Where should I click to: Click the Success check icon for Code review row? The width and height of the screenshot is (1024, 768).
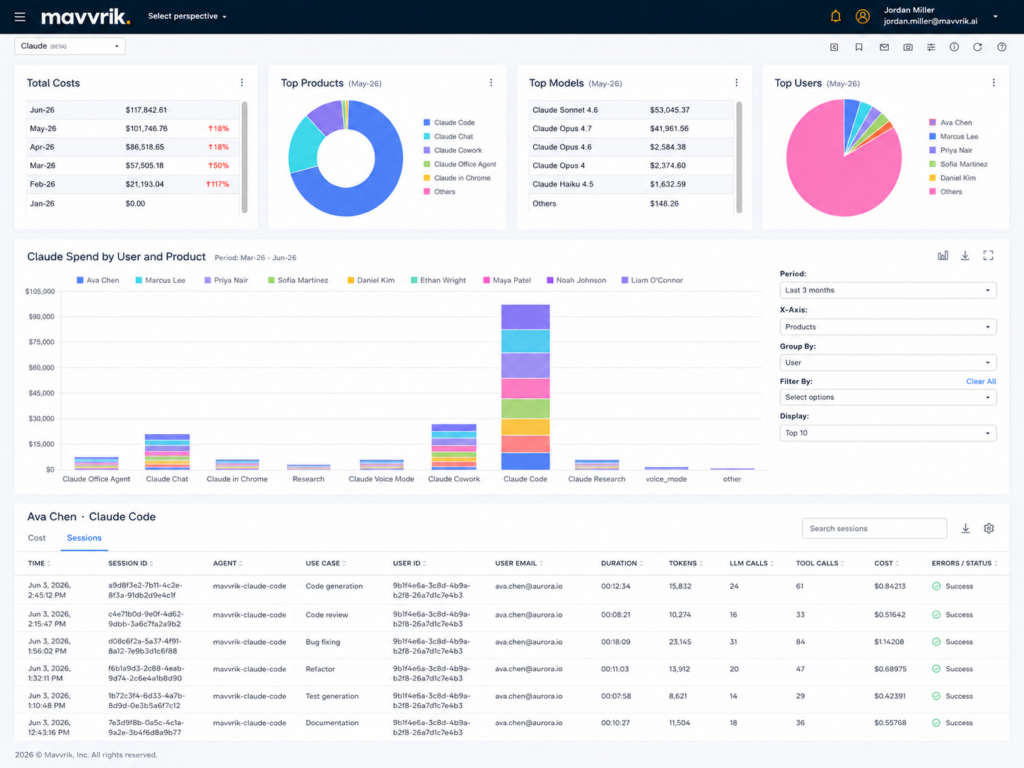936,615
